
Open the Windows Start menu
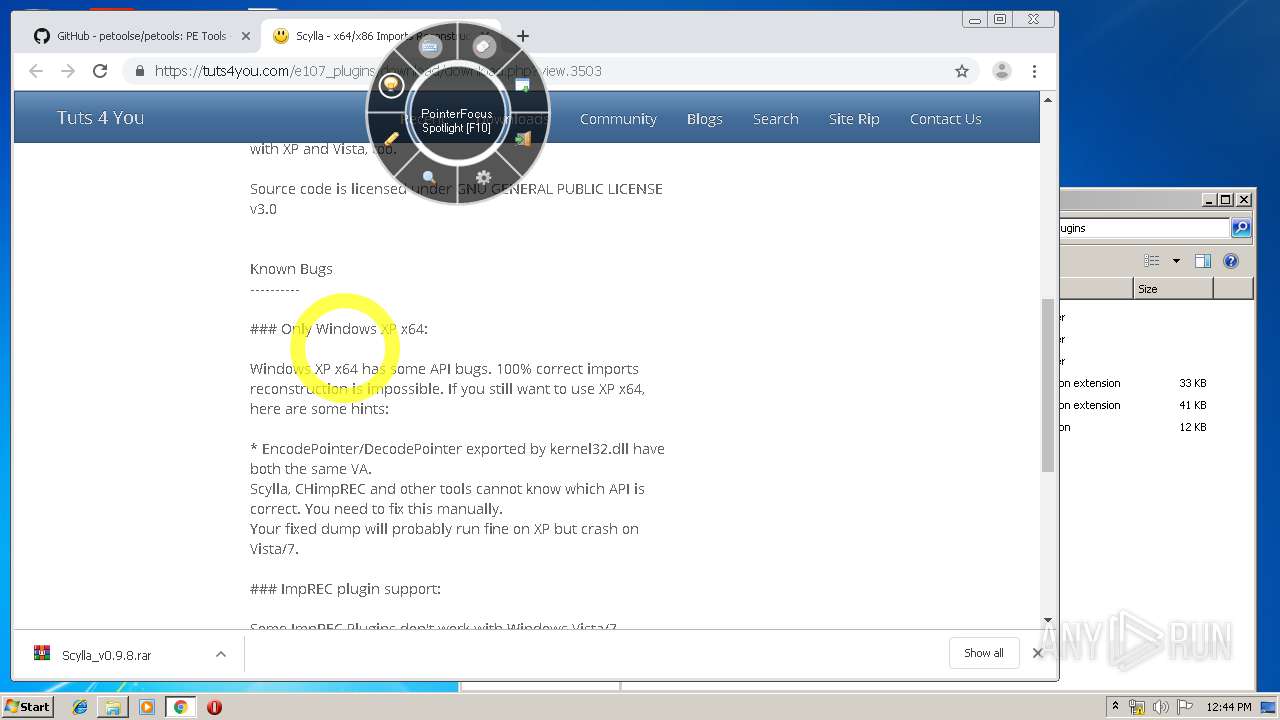coord(28,706)
